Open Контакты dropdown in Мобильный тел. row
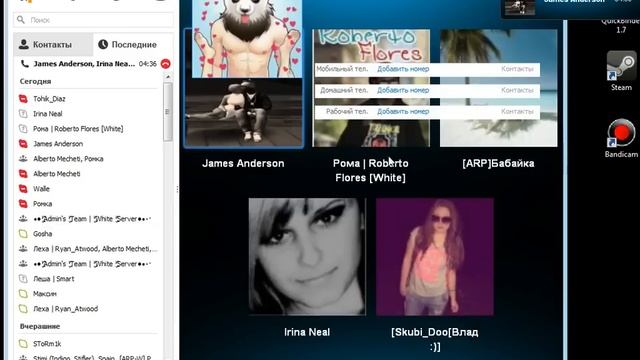 517,69
